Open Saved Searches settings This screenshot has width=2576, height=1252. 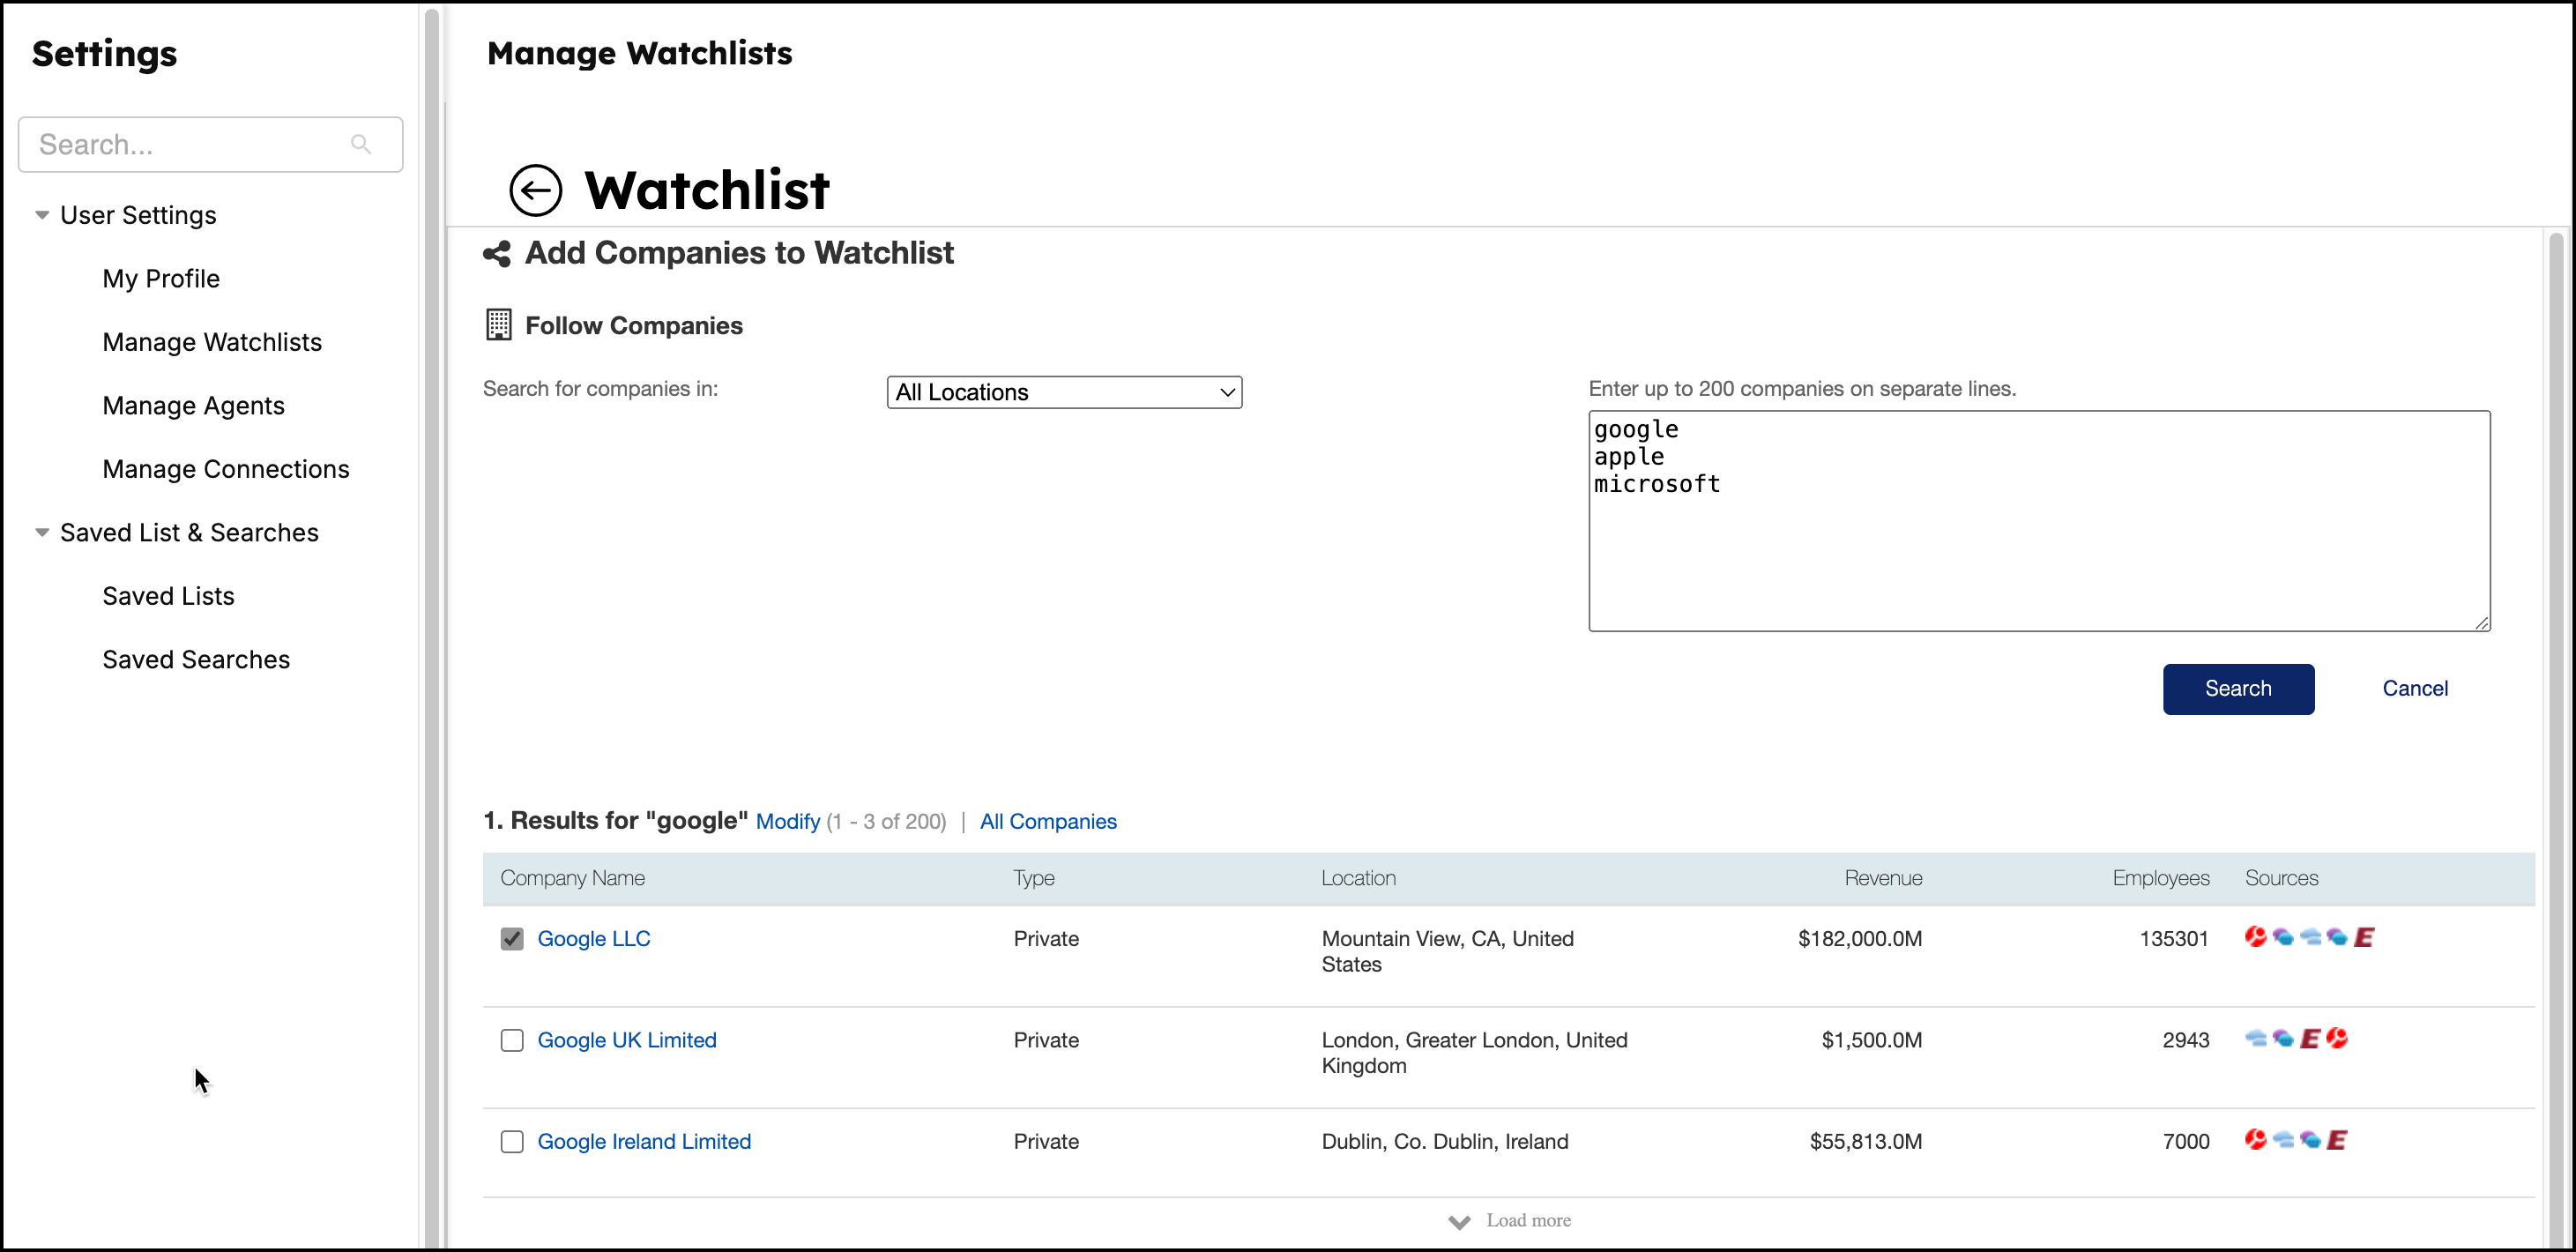click(196, 659)
